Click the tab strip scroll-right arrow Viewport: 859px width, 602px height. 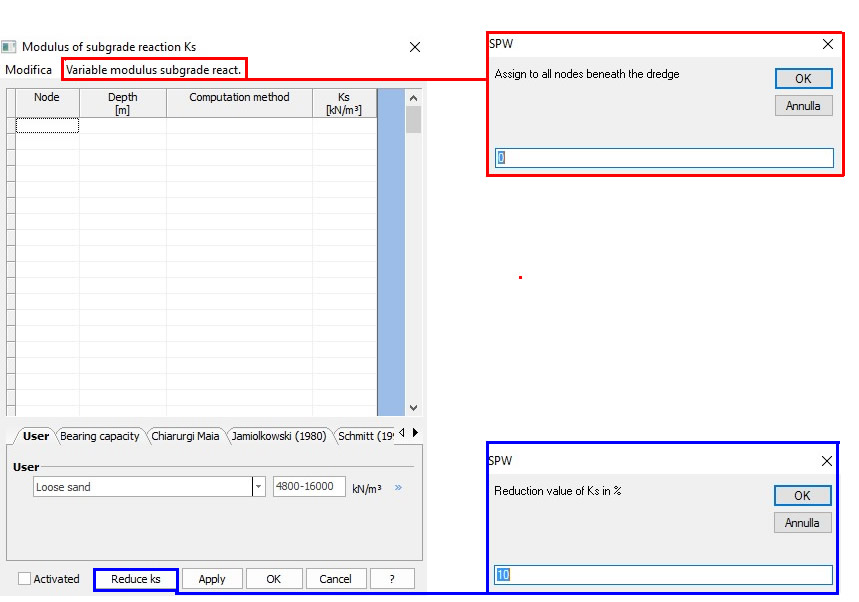(x=415, y=433)
